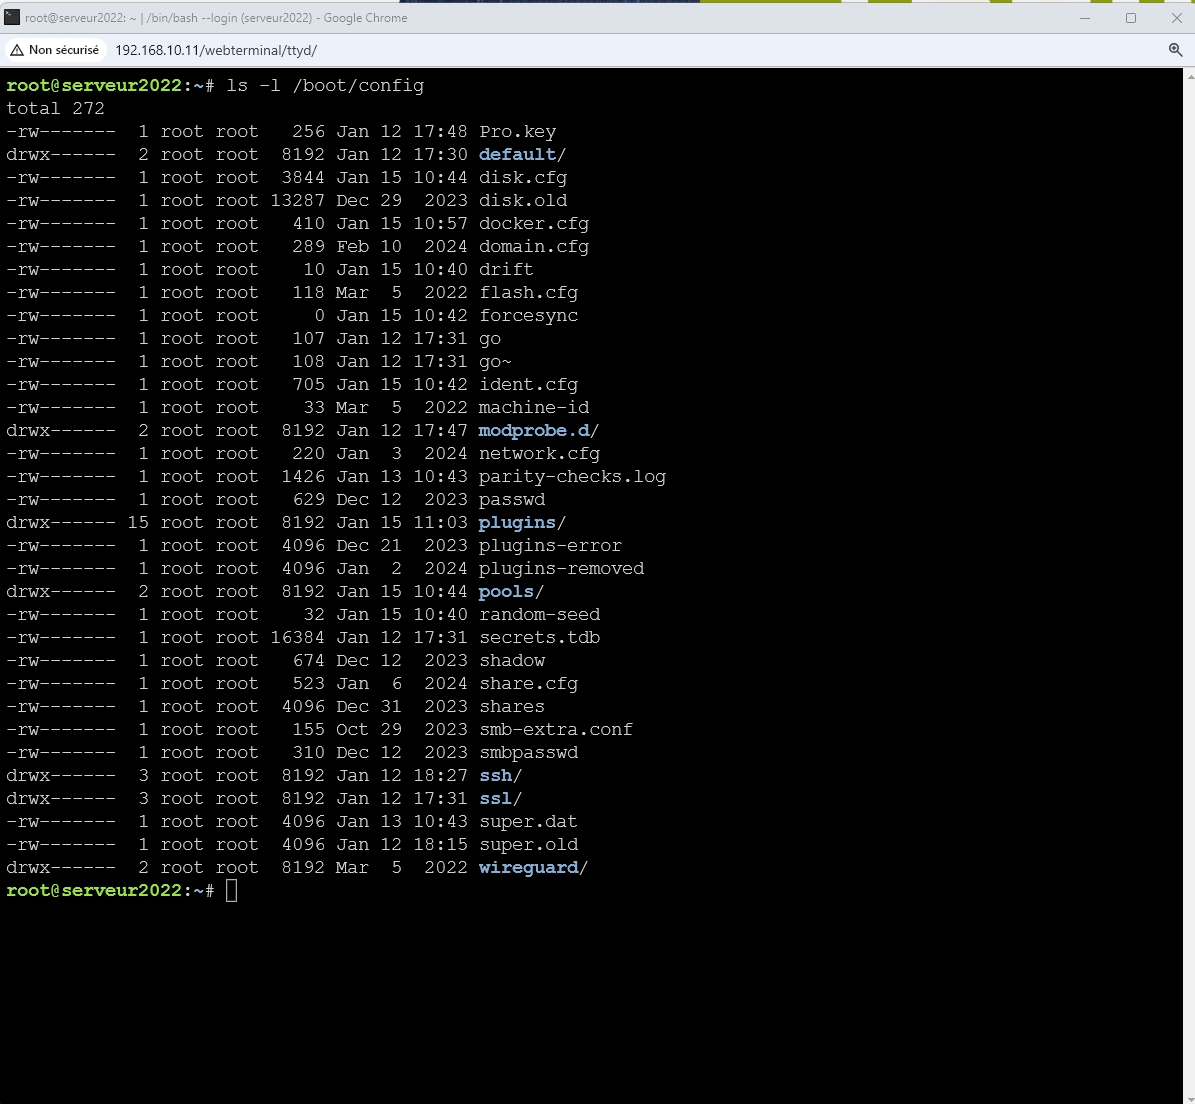Click the file name network.cfg

point(539,453)
